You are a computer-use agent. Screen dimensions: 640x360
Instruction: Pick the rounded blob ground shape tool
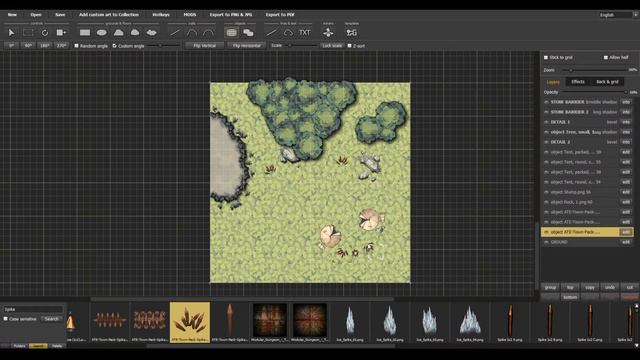tap(135, 33)
